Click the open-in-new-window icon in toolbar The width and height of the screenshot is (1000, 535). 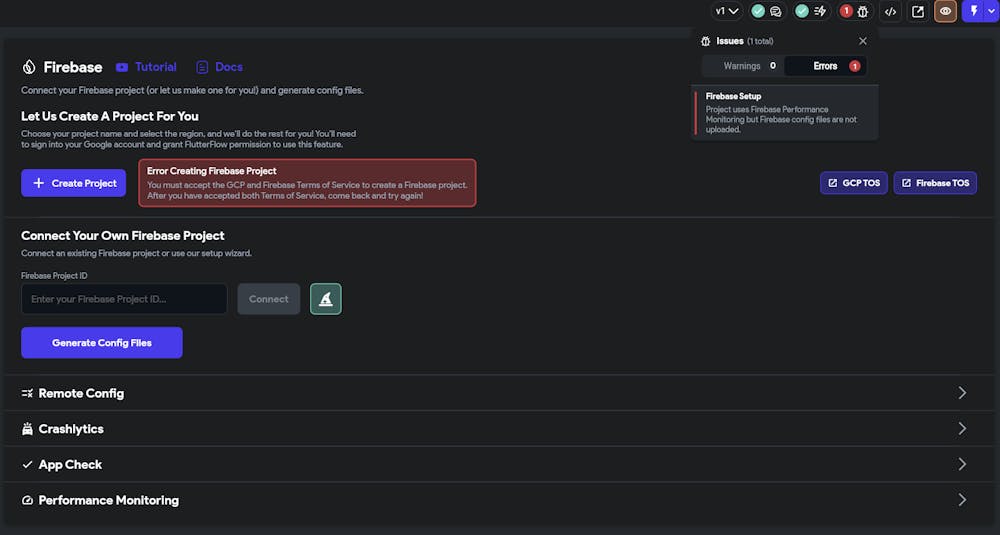[918, 11]
